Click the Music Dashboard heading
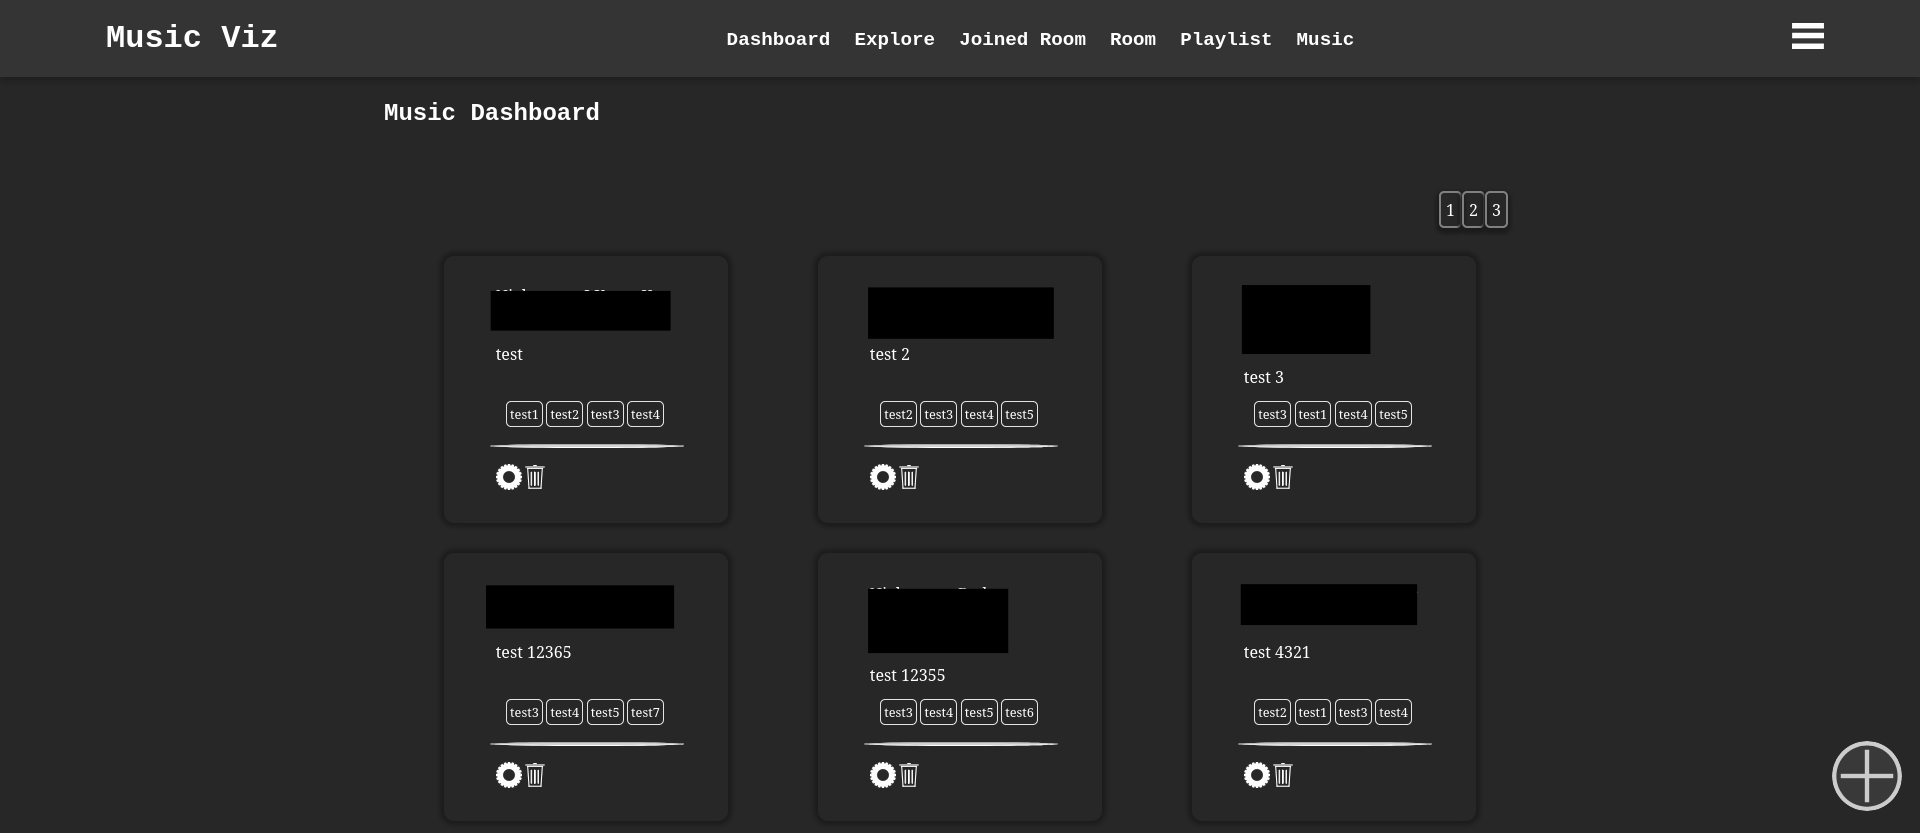The width and height of the screenshot is (1920, 833). coord(492,113)
